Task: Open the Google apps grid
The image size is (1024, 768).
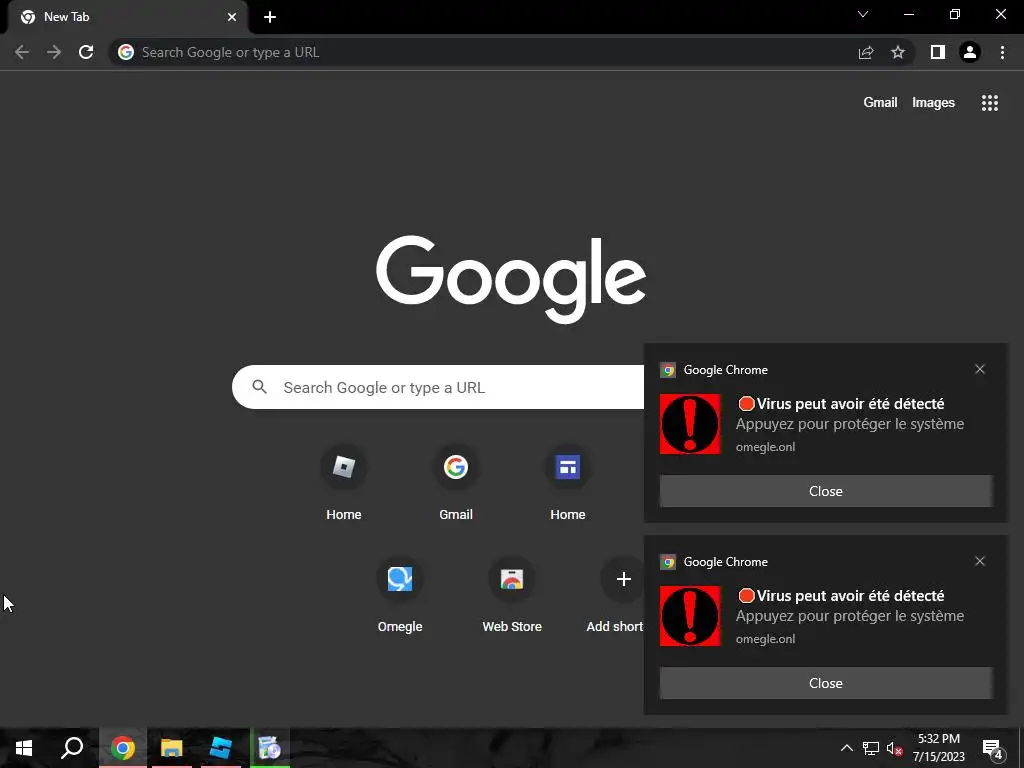Action: pos(989,103)
